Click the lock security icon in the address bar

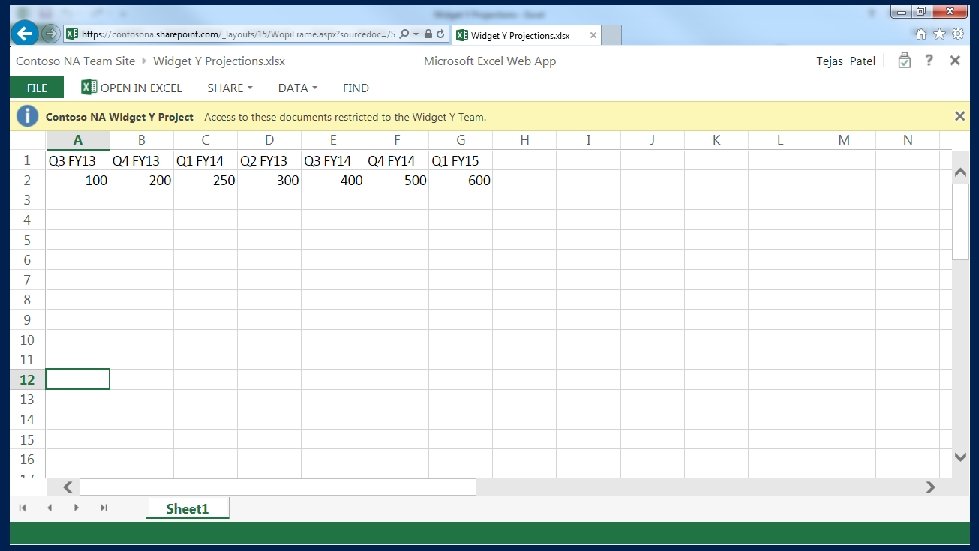click(x=428, y=34)
